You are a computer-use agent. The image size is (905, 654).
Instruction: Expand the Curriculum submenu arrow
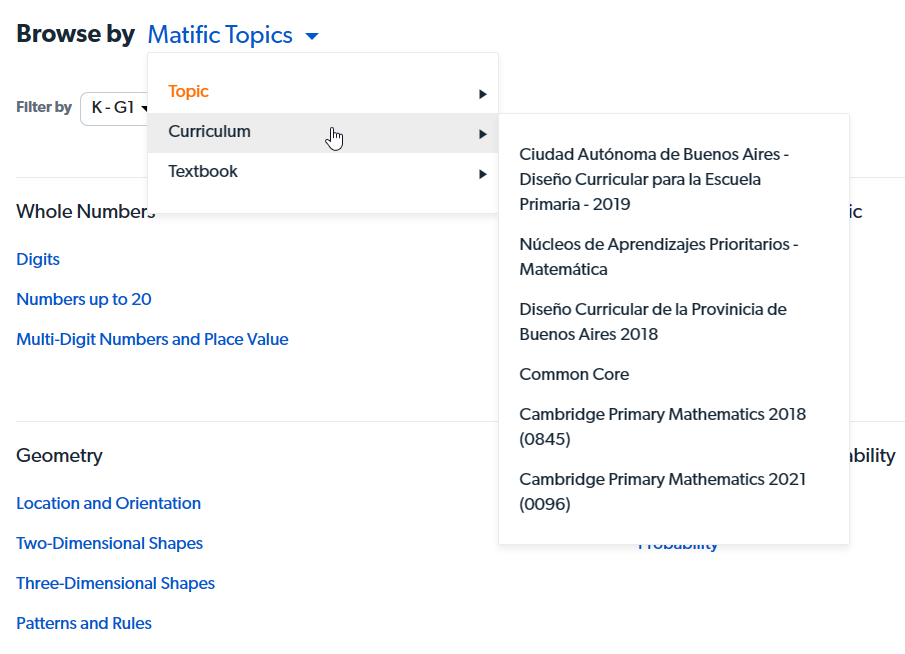[x=483, y=134]
